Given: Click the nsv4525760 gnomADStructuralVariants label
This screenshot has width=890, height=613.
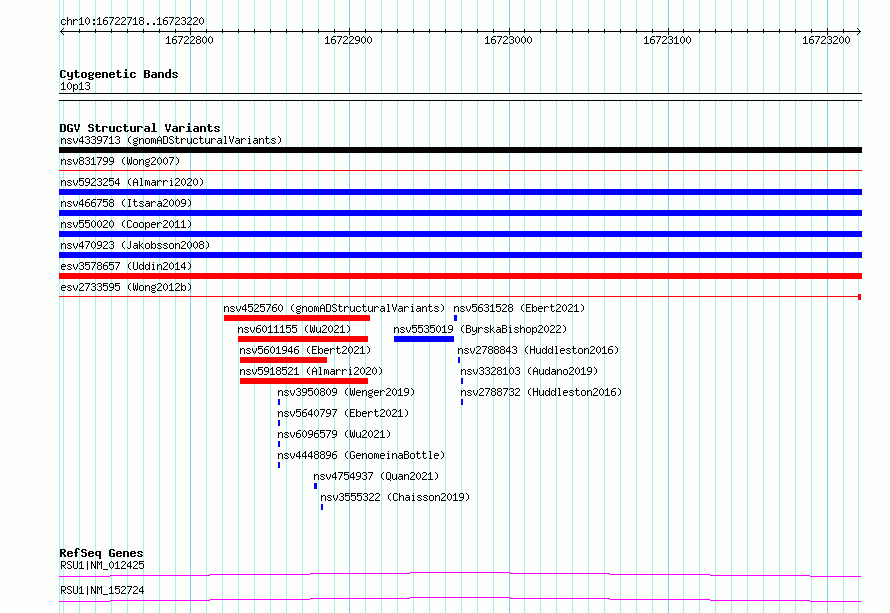Looking at the screenshot, I should point(334,308).
